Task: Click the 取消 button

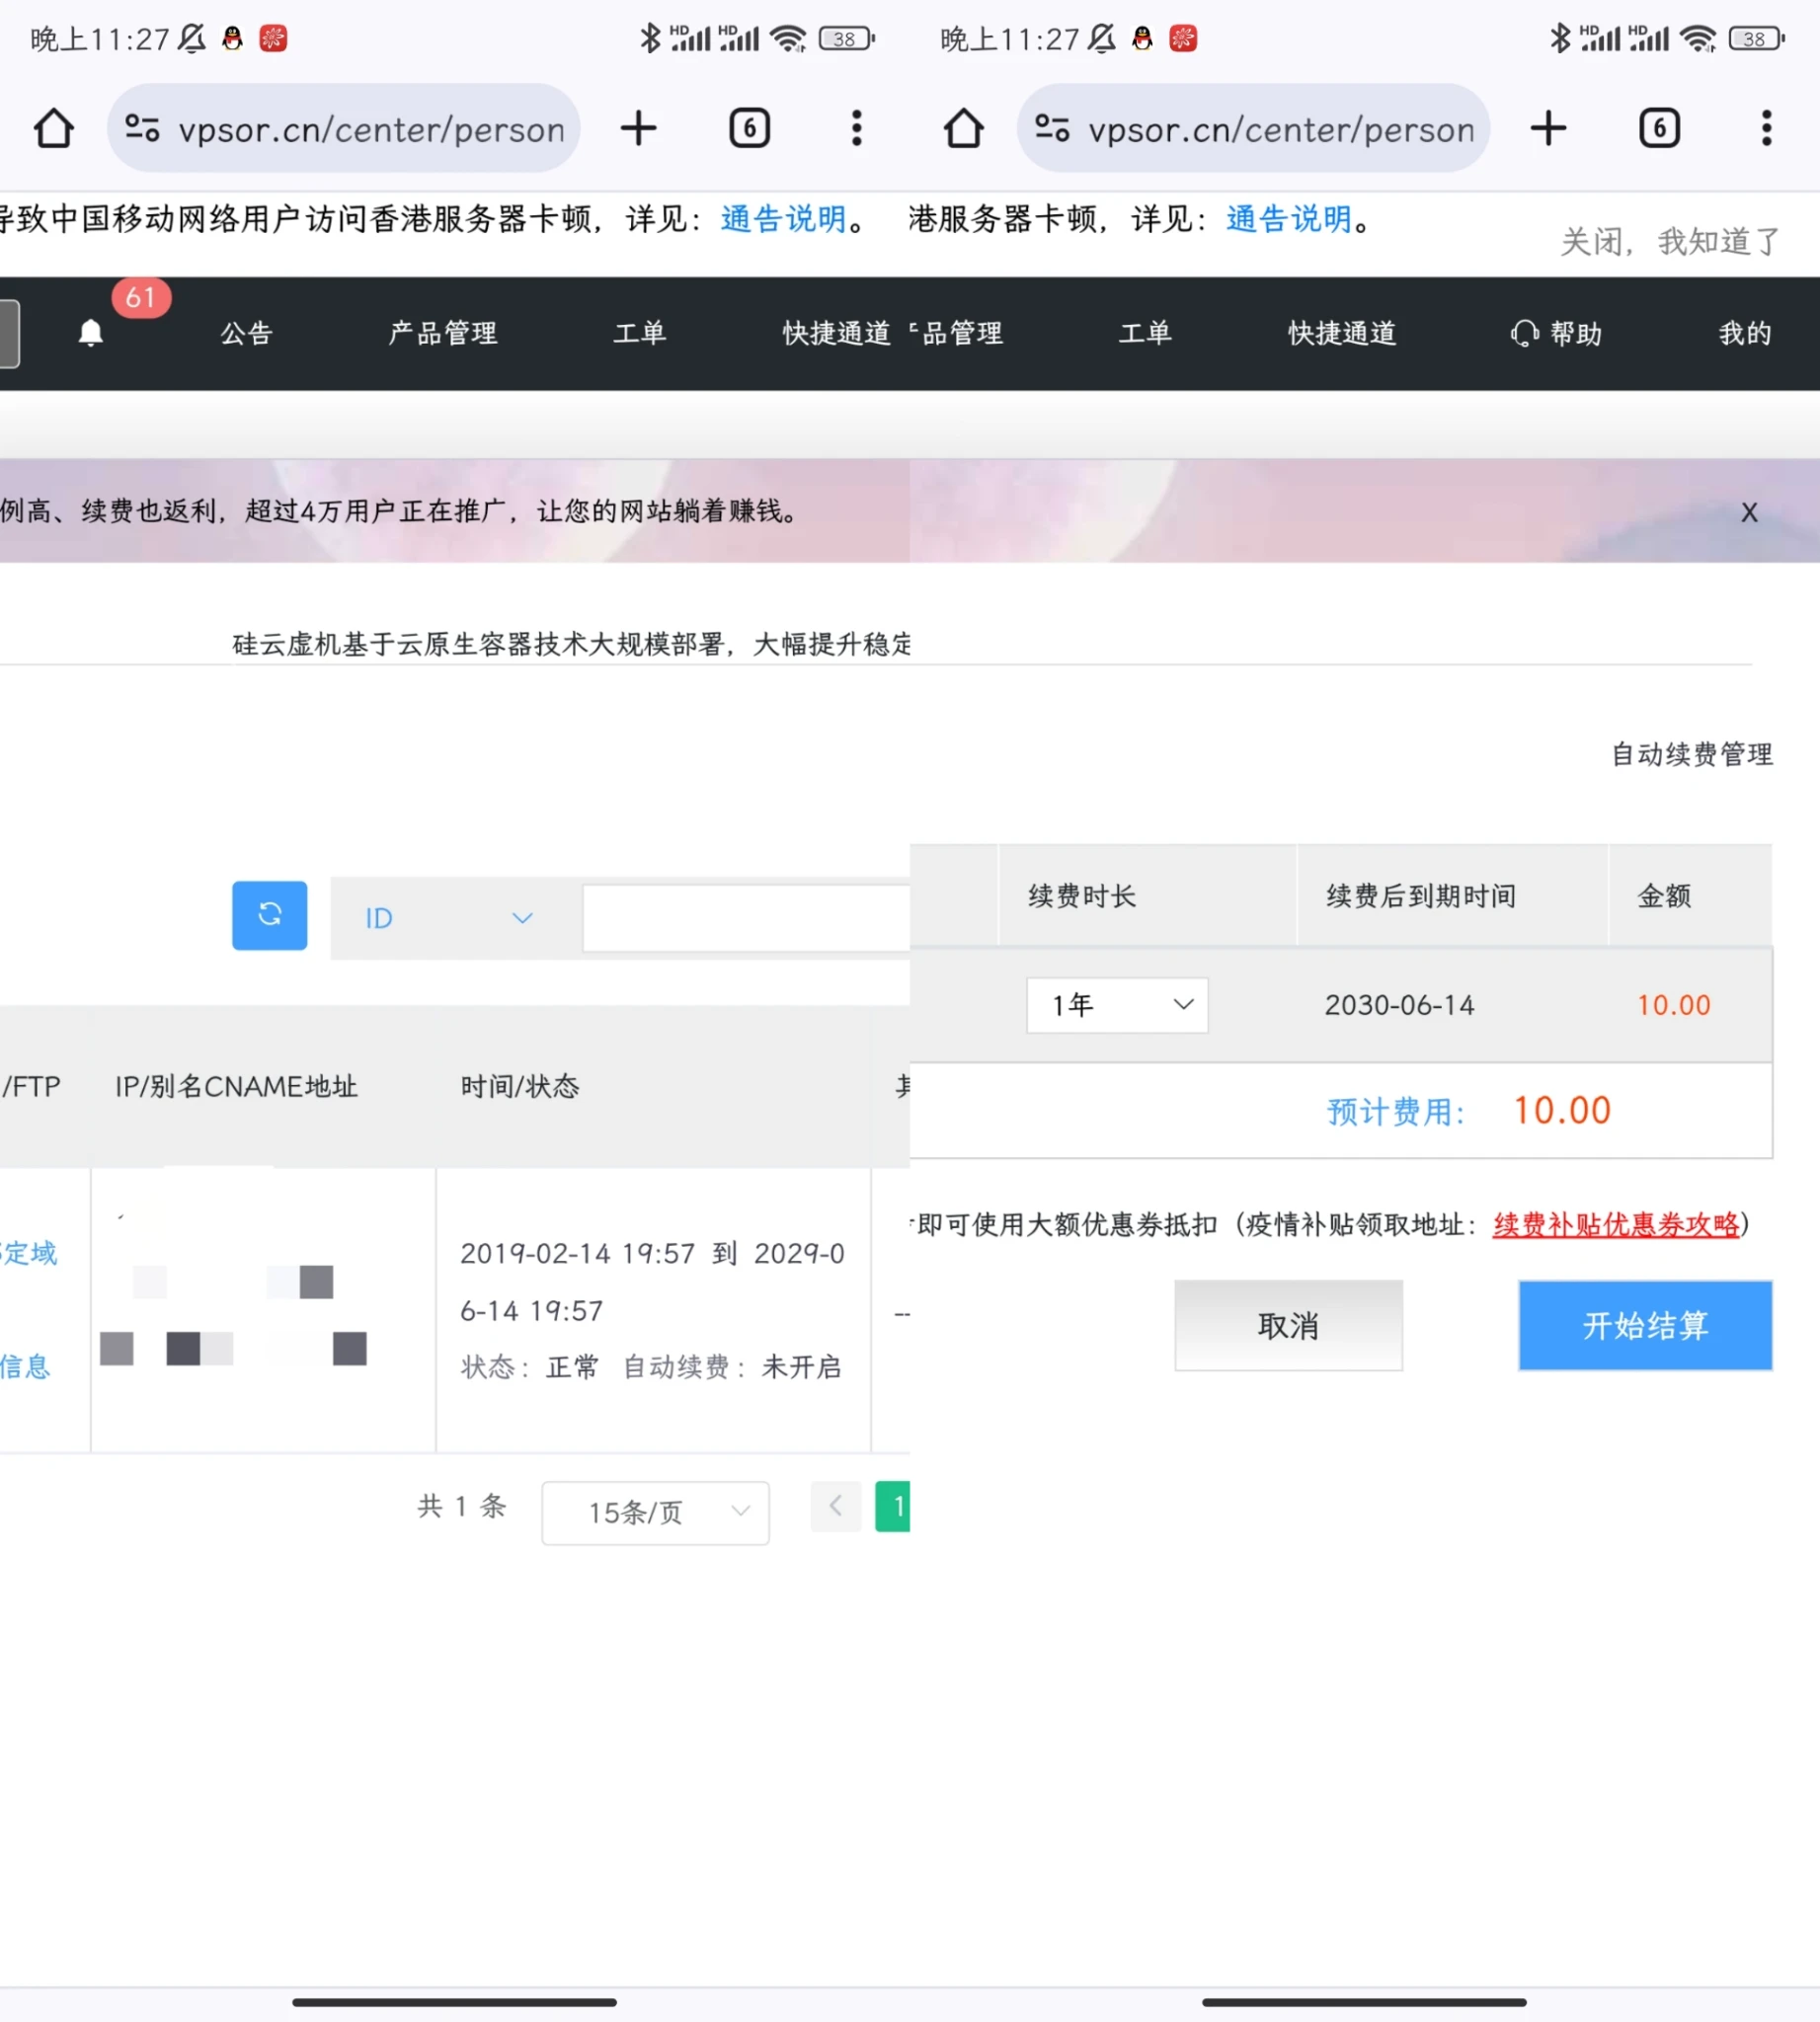Action: click(x=1288, y=1325)
